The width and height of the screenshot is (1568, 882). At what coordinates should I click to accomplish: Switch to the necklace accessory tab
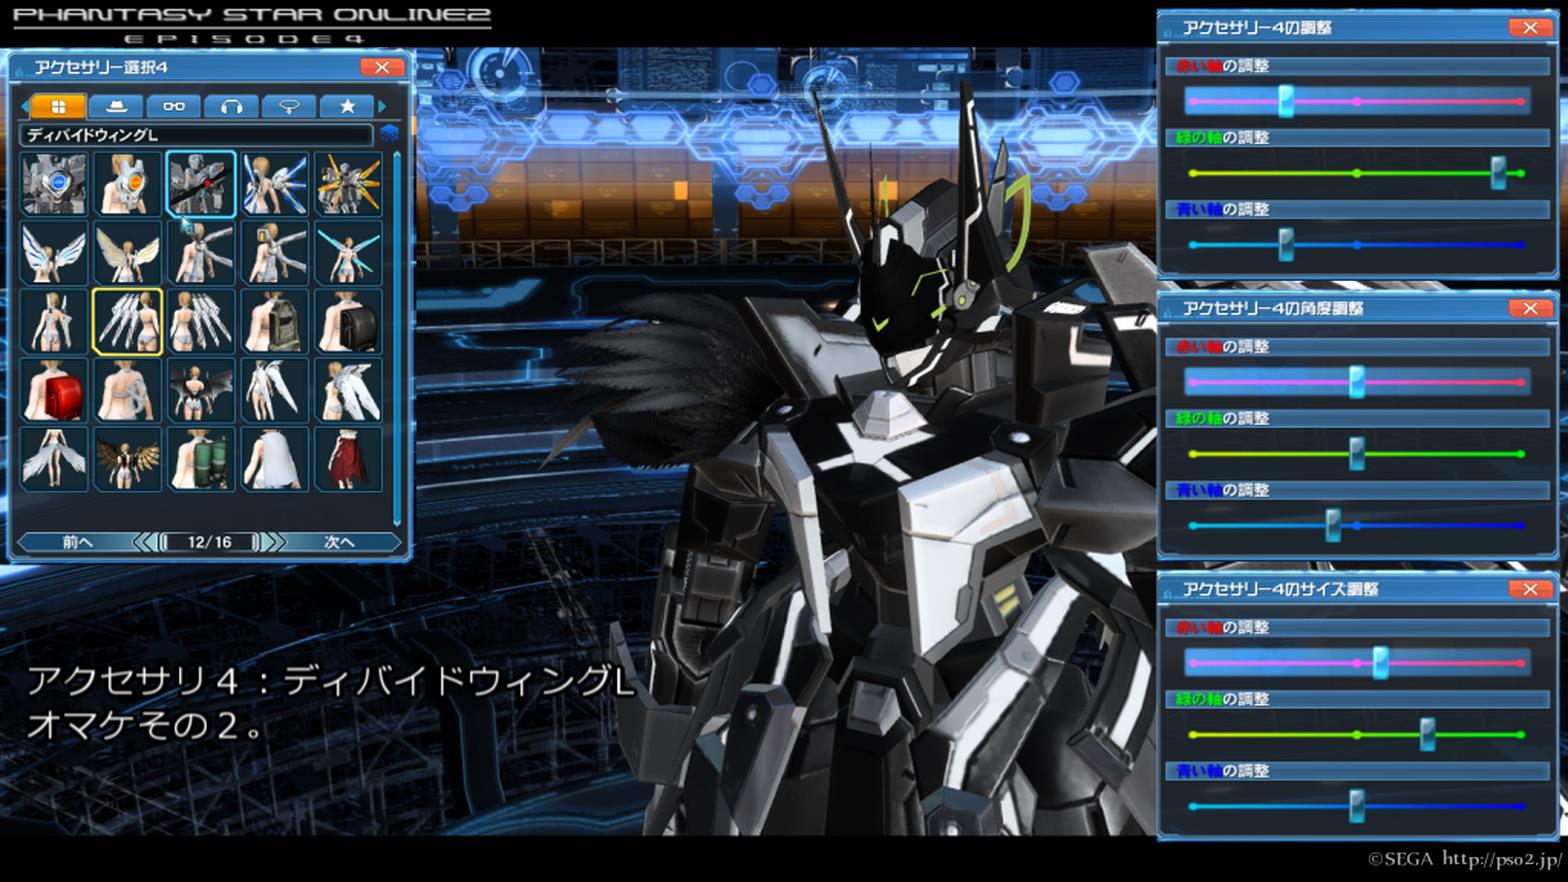(289, 106)
